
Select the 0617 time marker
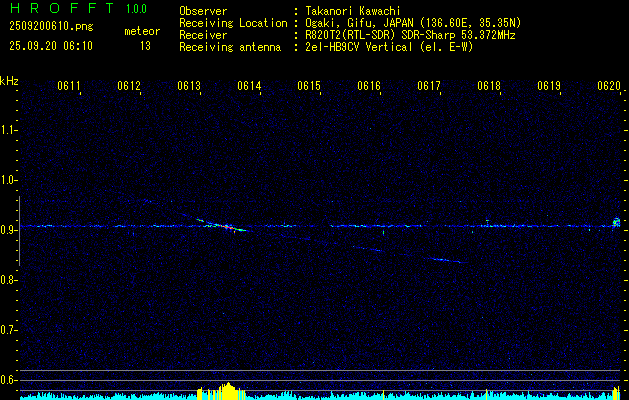429,87
